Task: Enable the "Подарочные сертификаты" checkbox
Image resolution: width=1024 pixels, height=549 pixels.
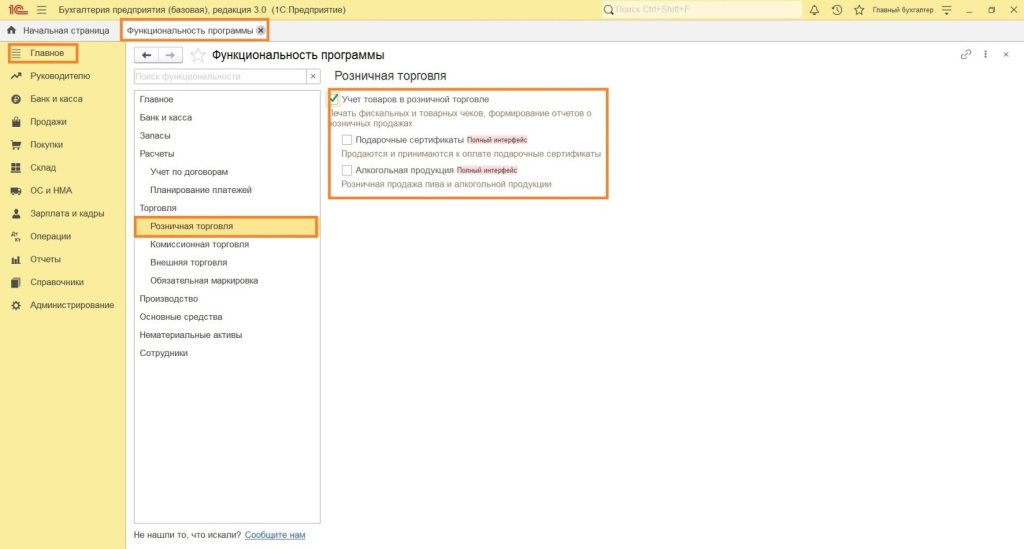Action: coord(347,140)
